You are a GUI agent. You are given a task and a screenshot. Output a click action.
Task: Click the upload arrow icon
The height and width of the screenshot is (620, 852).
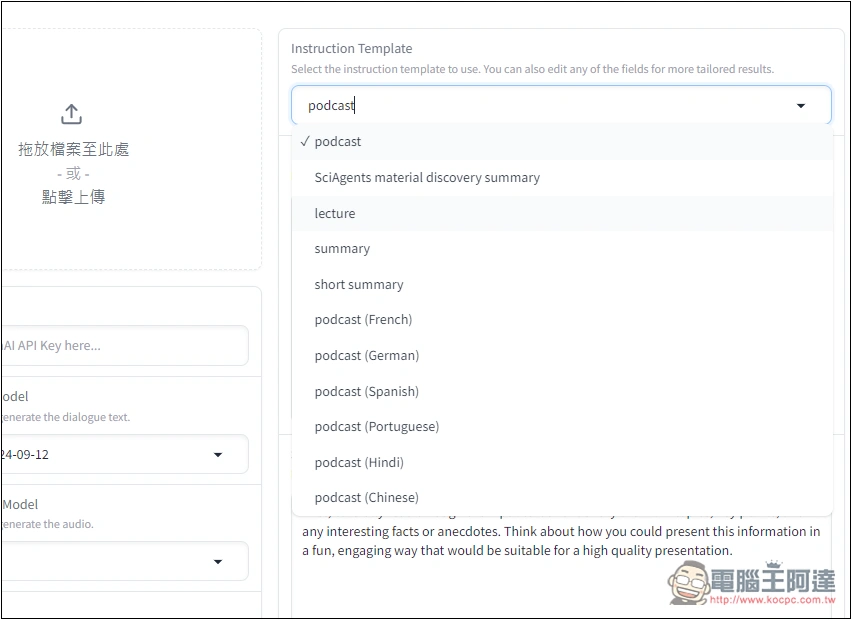72,114
